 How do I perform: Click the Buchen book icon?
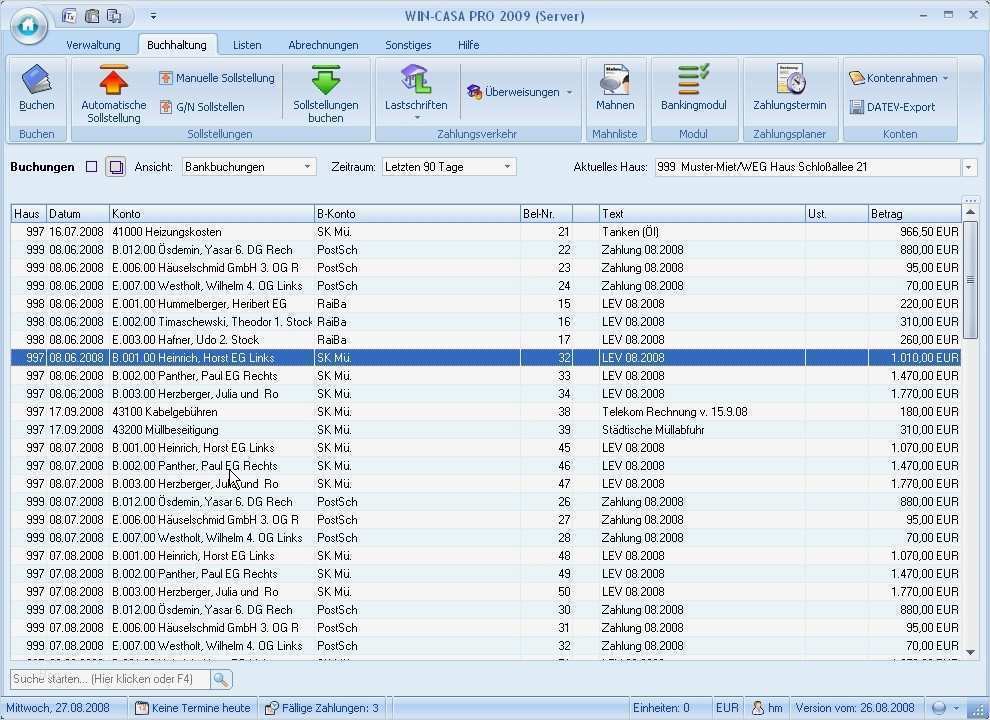pyautogui.click(x=37, y=81)
